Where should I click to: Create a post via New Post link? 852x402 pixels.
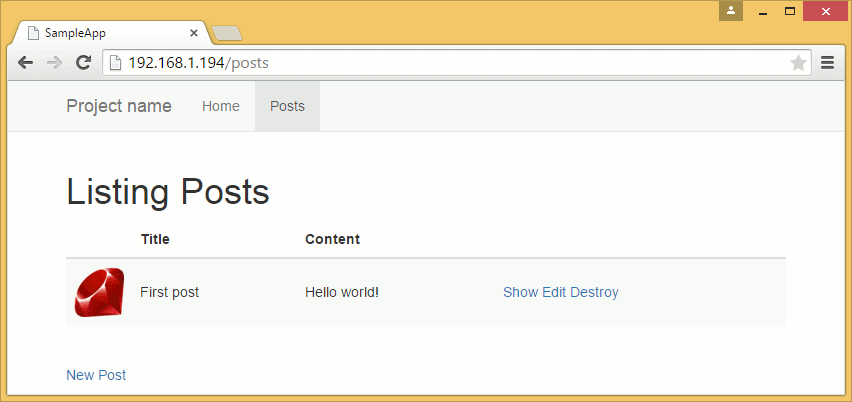[x=96, y=375]
